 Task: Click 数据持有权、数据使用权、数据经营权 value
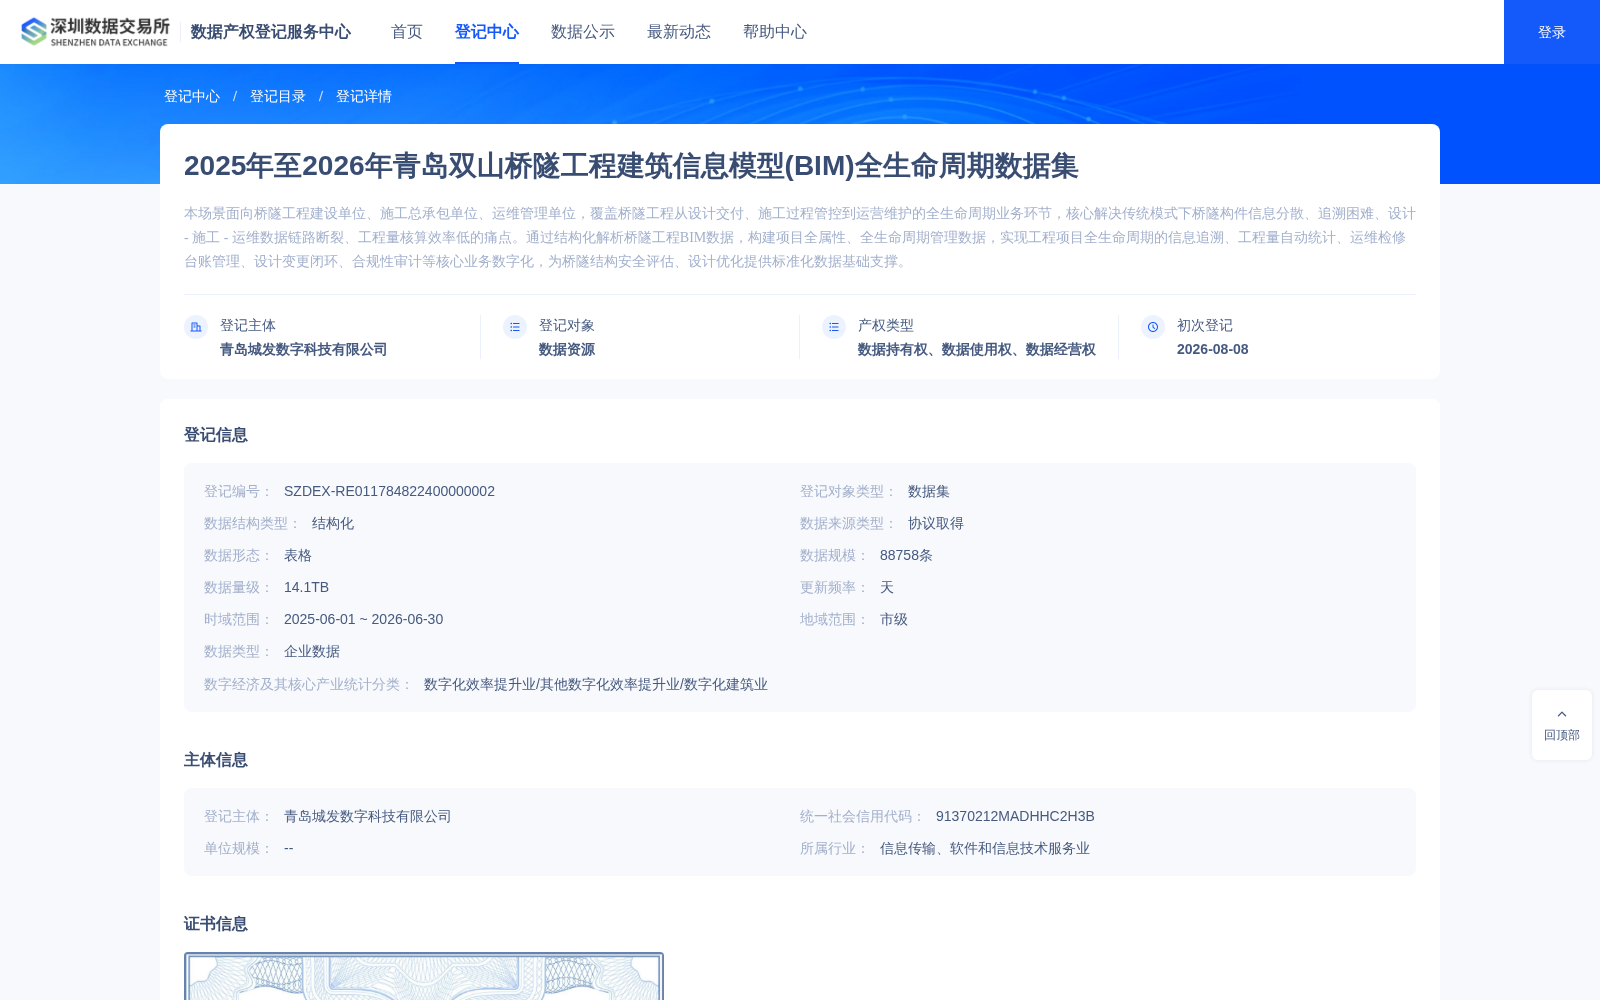click(x=976, y=349)
